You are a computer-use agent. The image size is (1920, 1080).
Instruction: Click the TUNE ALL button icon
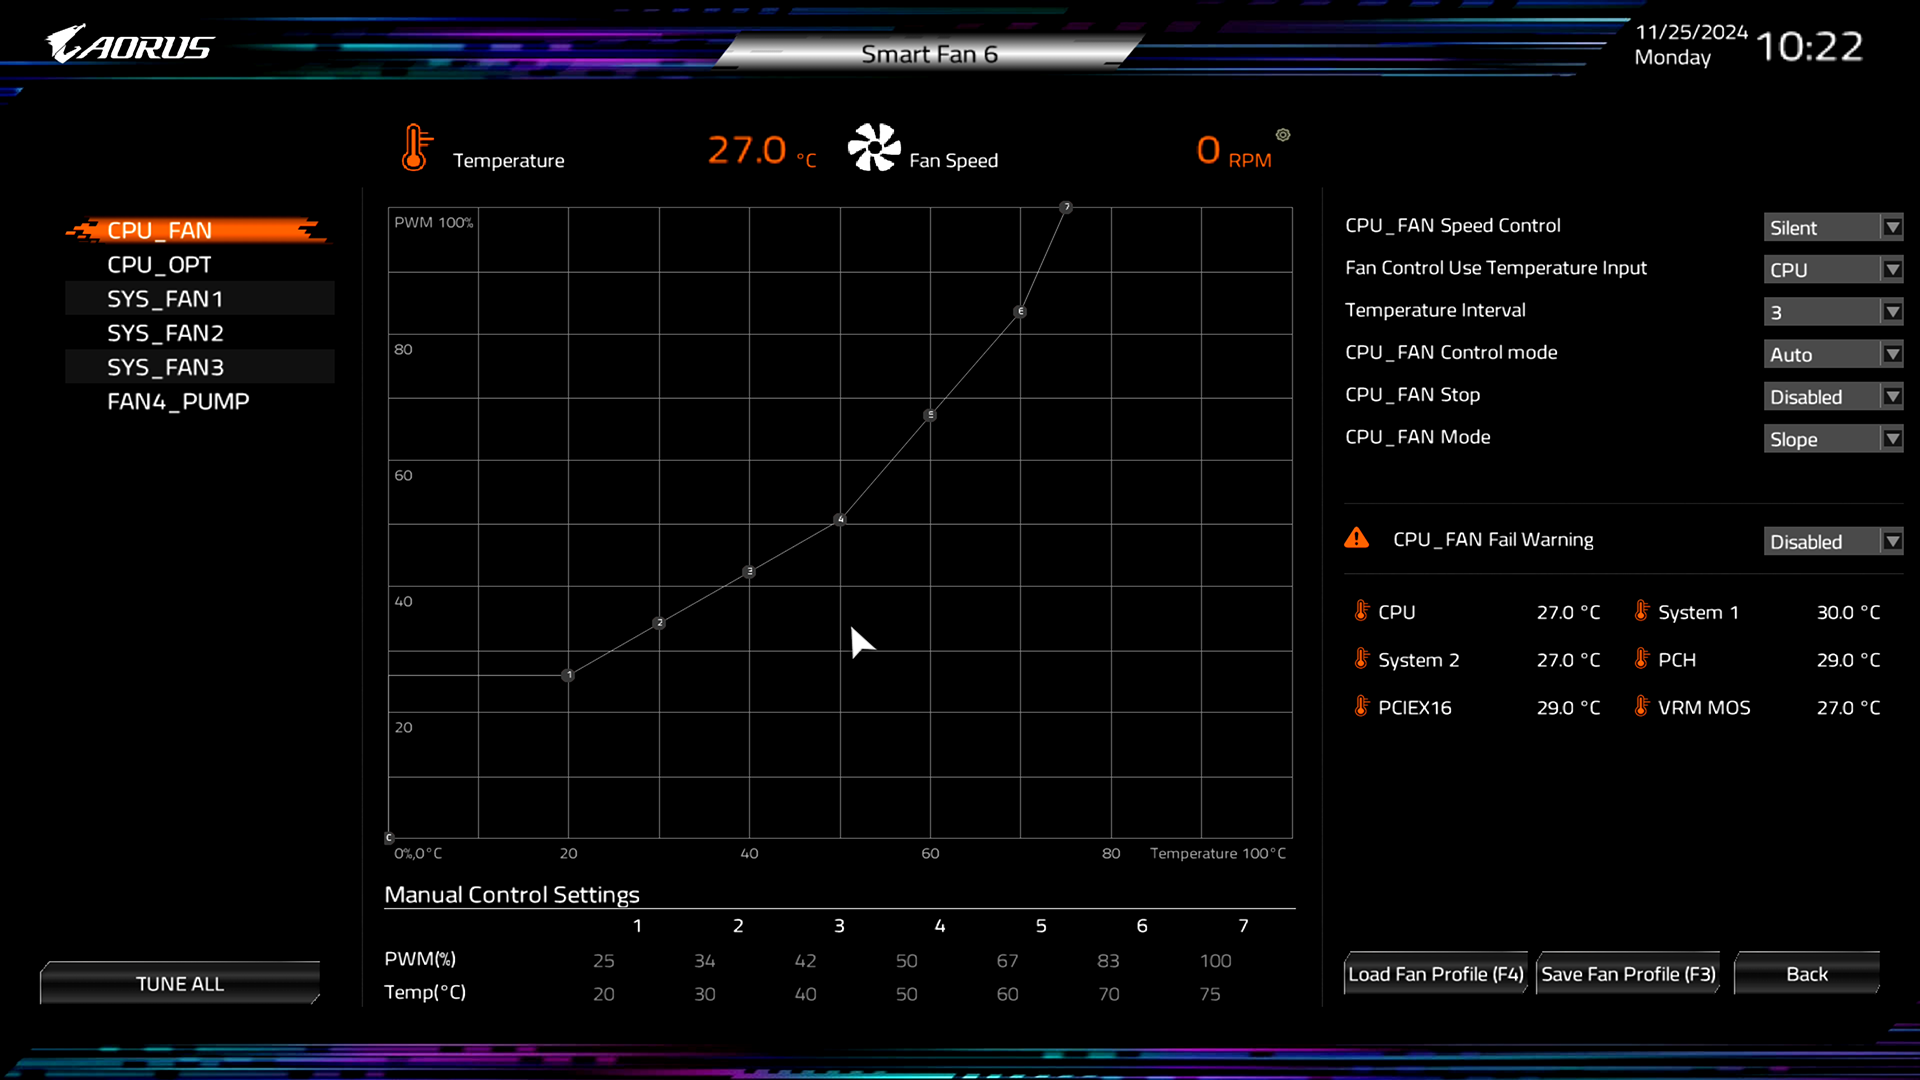(179, 982)
